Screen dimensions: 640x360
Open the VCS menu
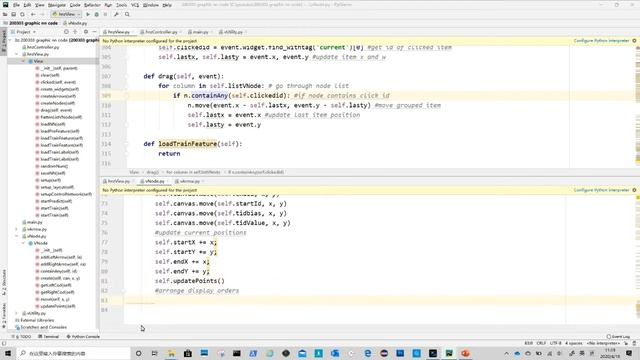click(x=135, y=5)
